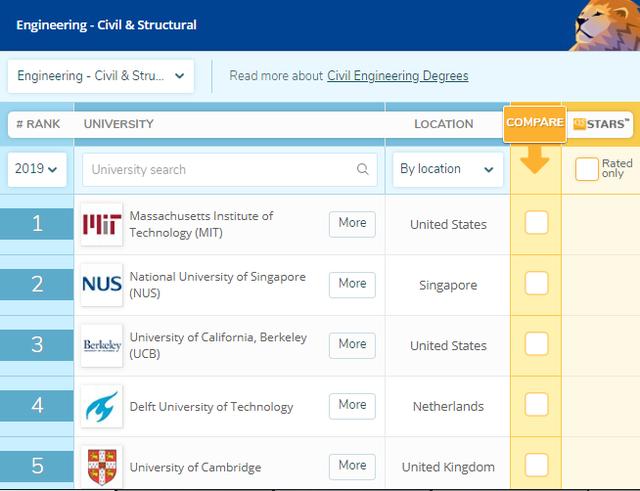This screenshot has height=491, width=640.
Task: Click the search magnifier icon
Action: [363, 169]
